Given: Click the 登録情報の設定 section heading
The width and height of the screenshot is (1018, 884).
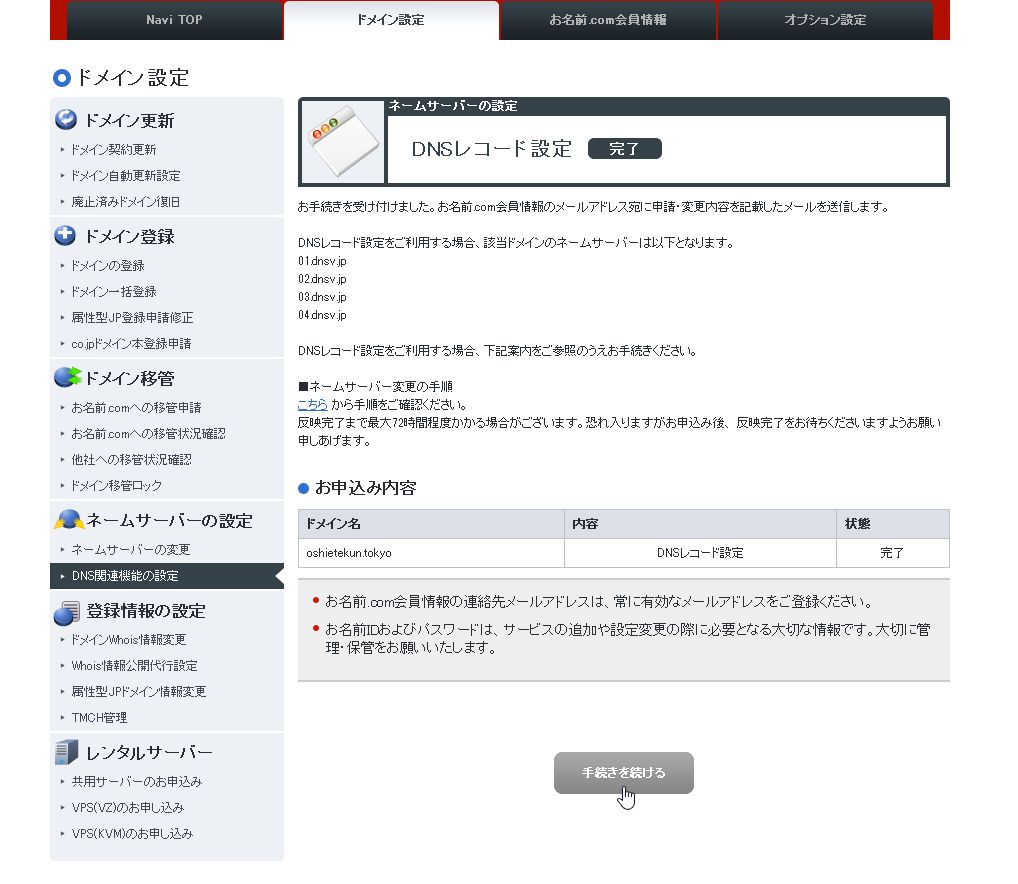Looking at the screenshot, I should coord(146,611).
